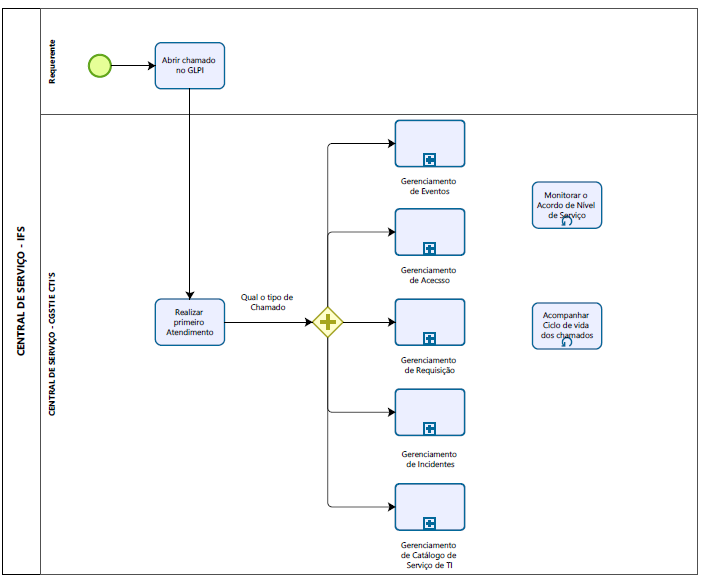
Task: Select the parallel gateway diamond
Action: 328,322
